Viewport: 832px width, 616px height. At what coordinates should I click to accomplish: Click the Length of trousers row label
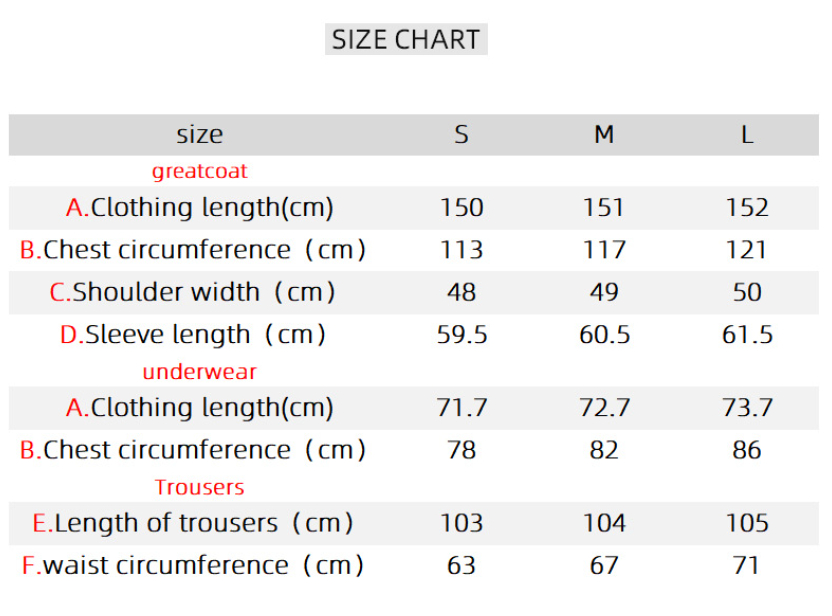[x=193, y=523]
